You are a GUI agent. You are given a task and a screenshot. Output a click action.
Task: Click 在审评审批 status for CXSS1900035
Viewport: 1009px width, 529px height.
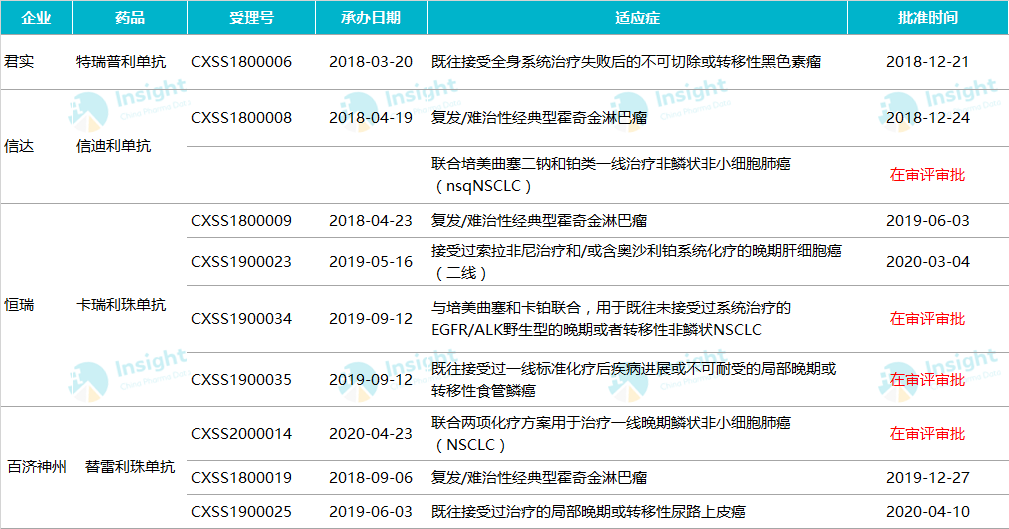pos(928,380)
